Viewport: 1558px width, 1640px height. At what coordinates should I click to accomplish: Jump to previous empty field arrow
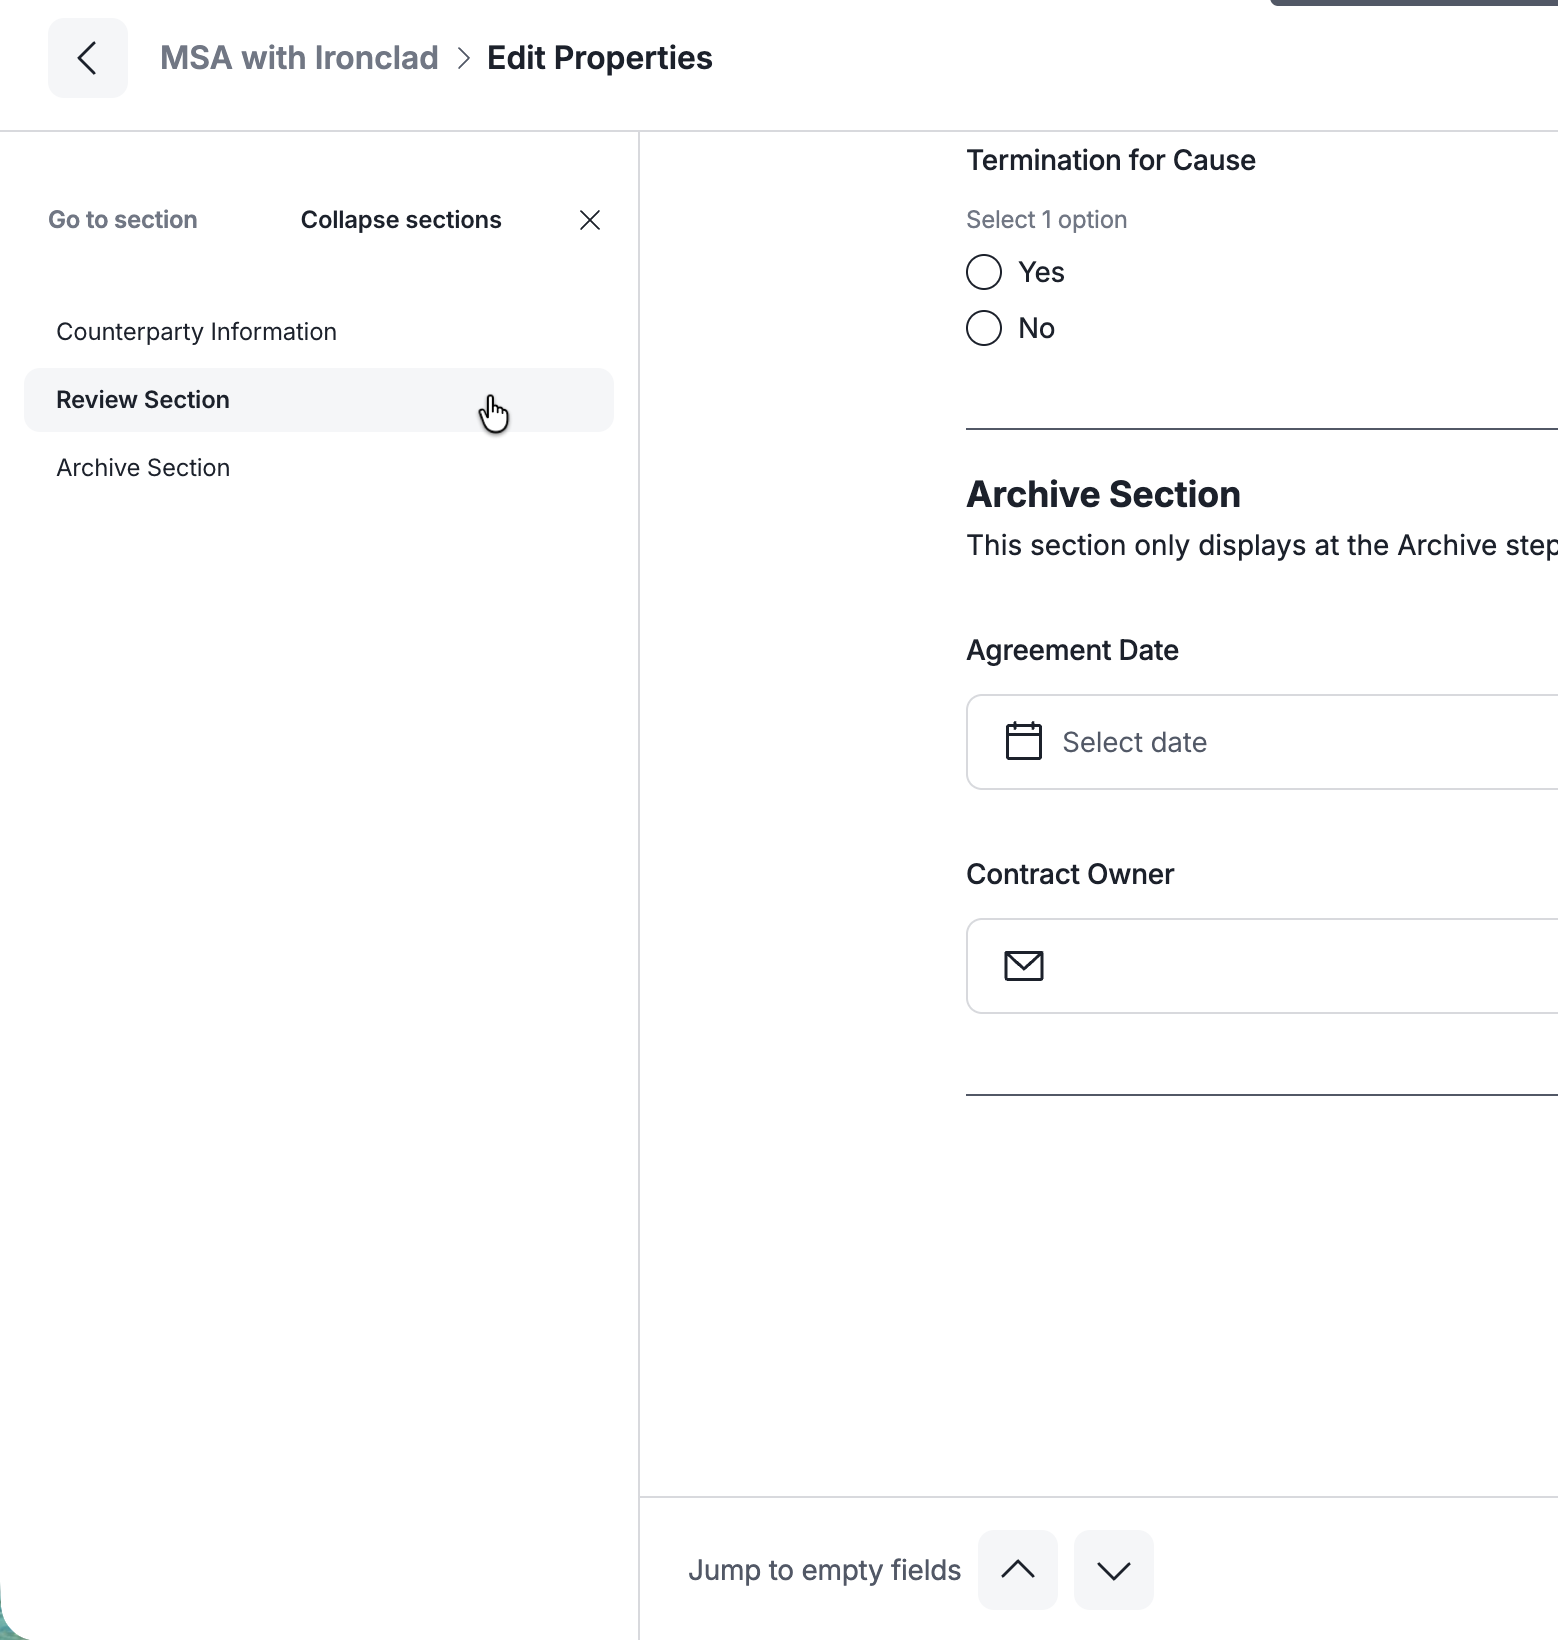[x=1017, y=1569]
